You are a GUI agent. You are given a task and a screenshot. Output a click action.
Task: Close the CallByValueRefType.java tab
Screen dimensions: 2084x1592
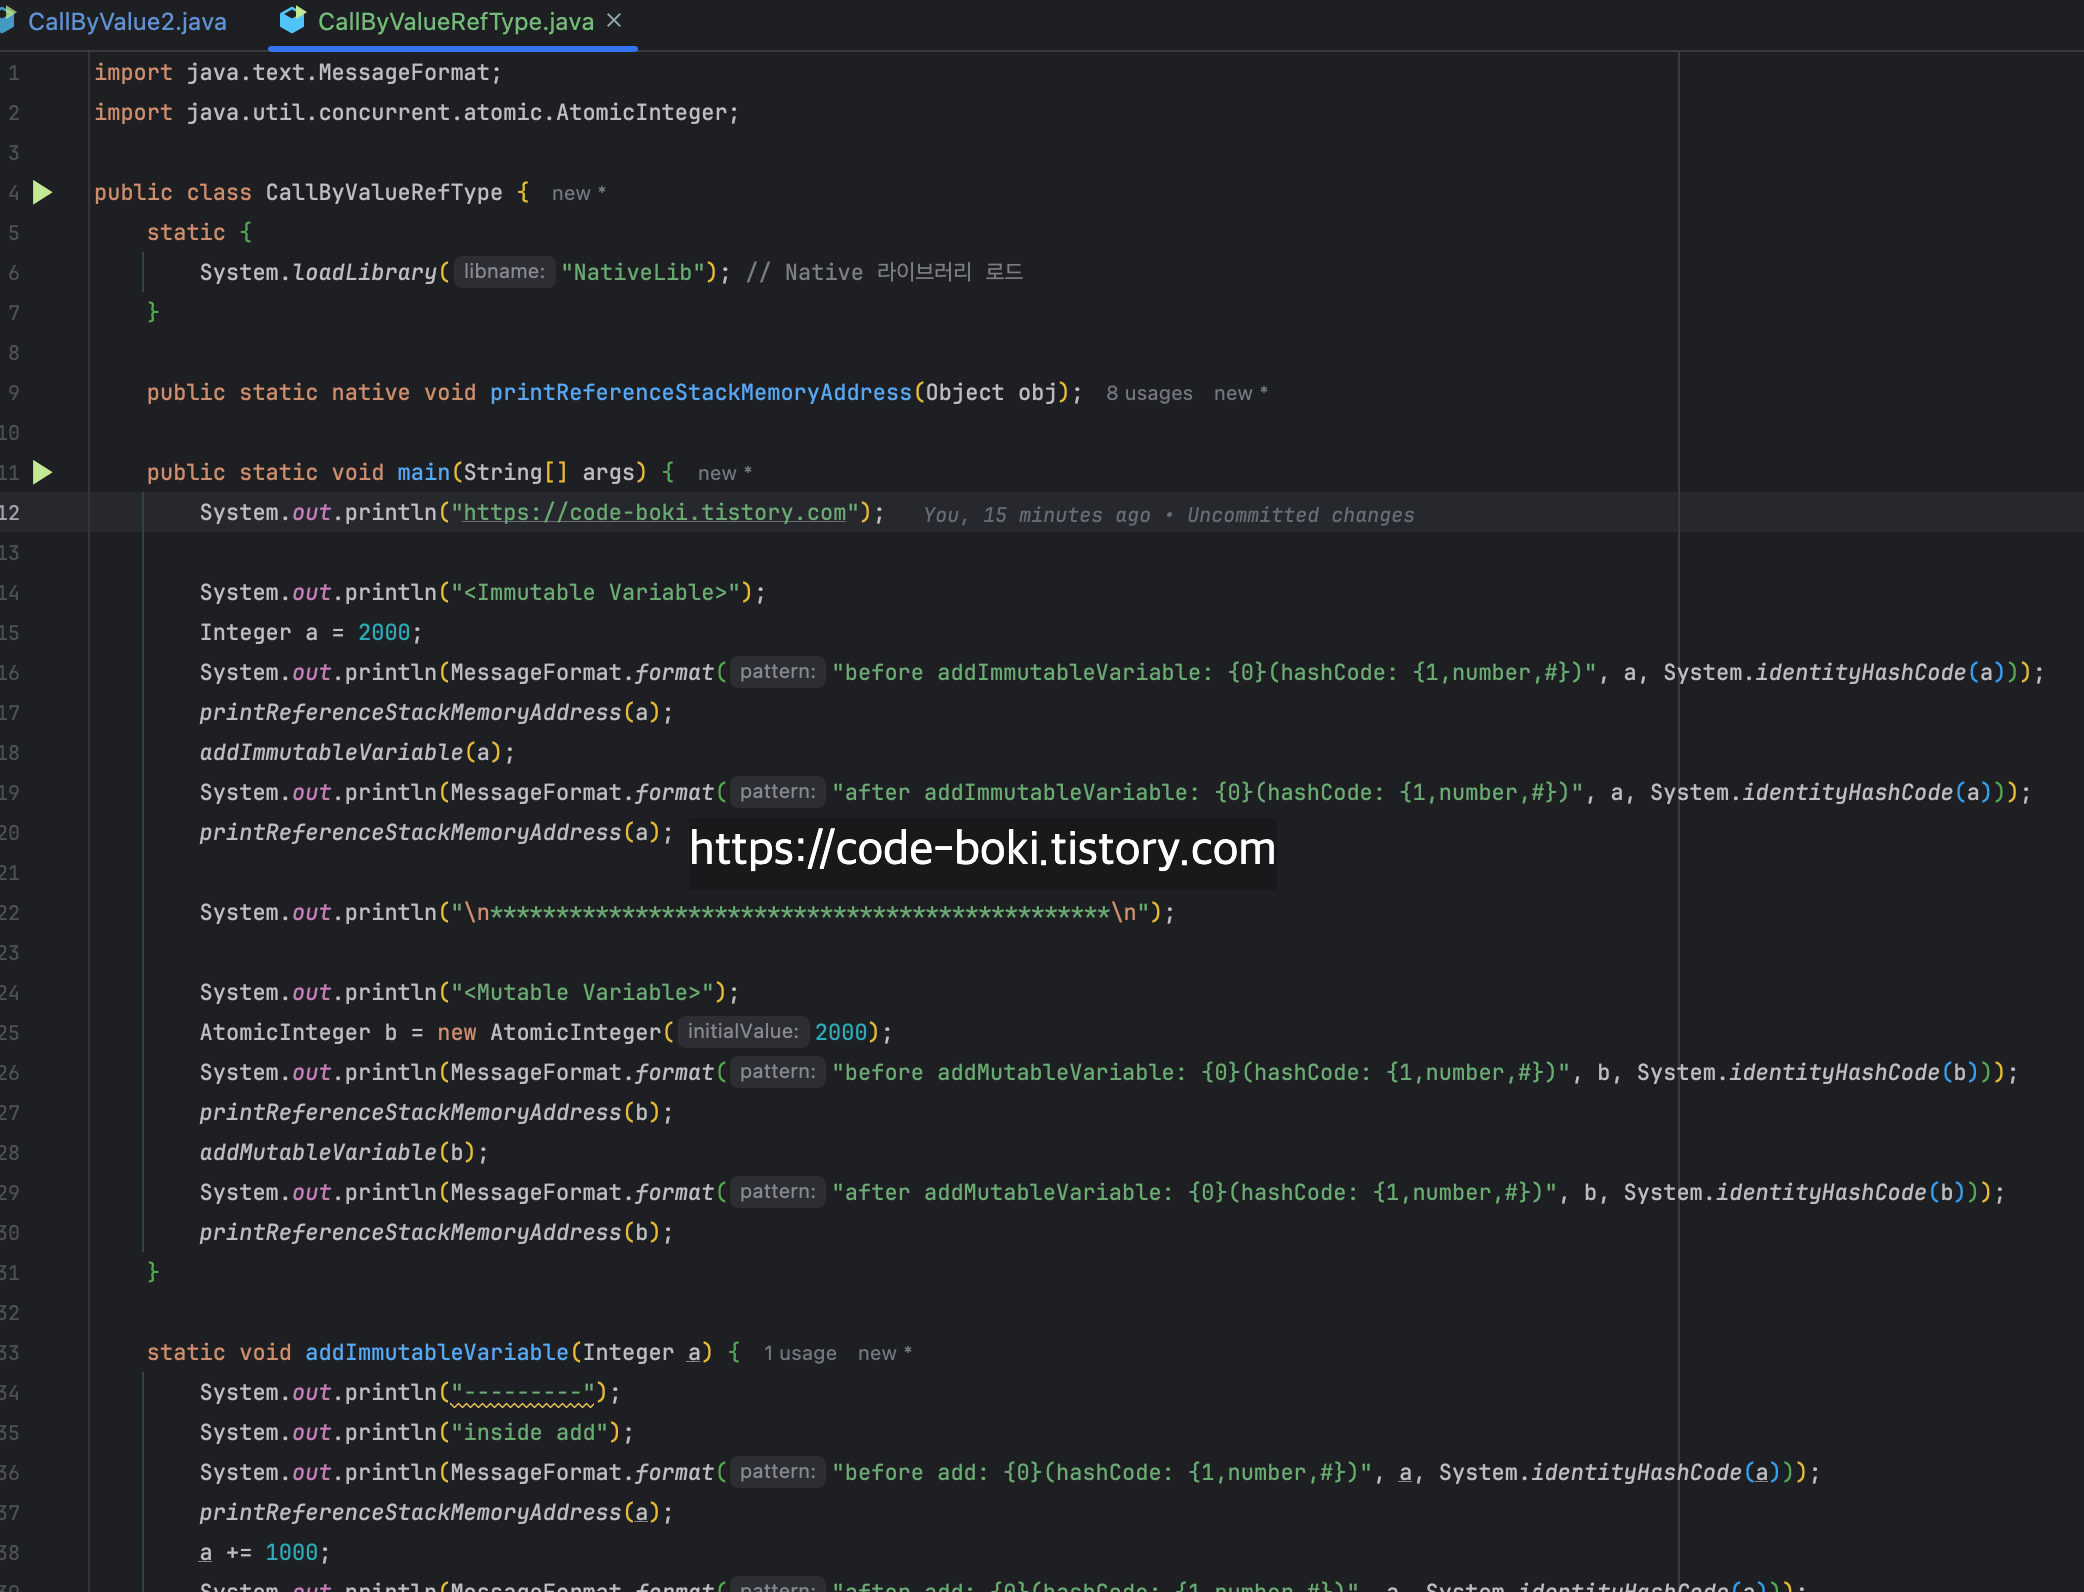click(x=615, y=20)
